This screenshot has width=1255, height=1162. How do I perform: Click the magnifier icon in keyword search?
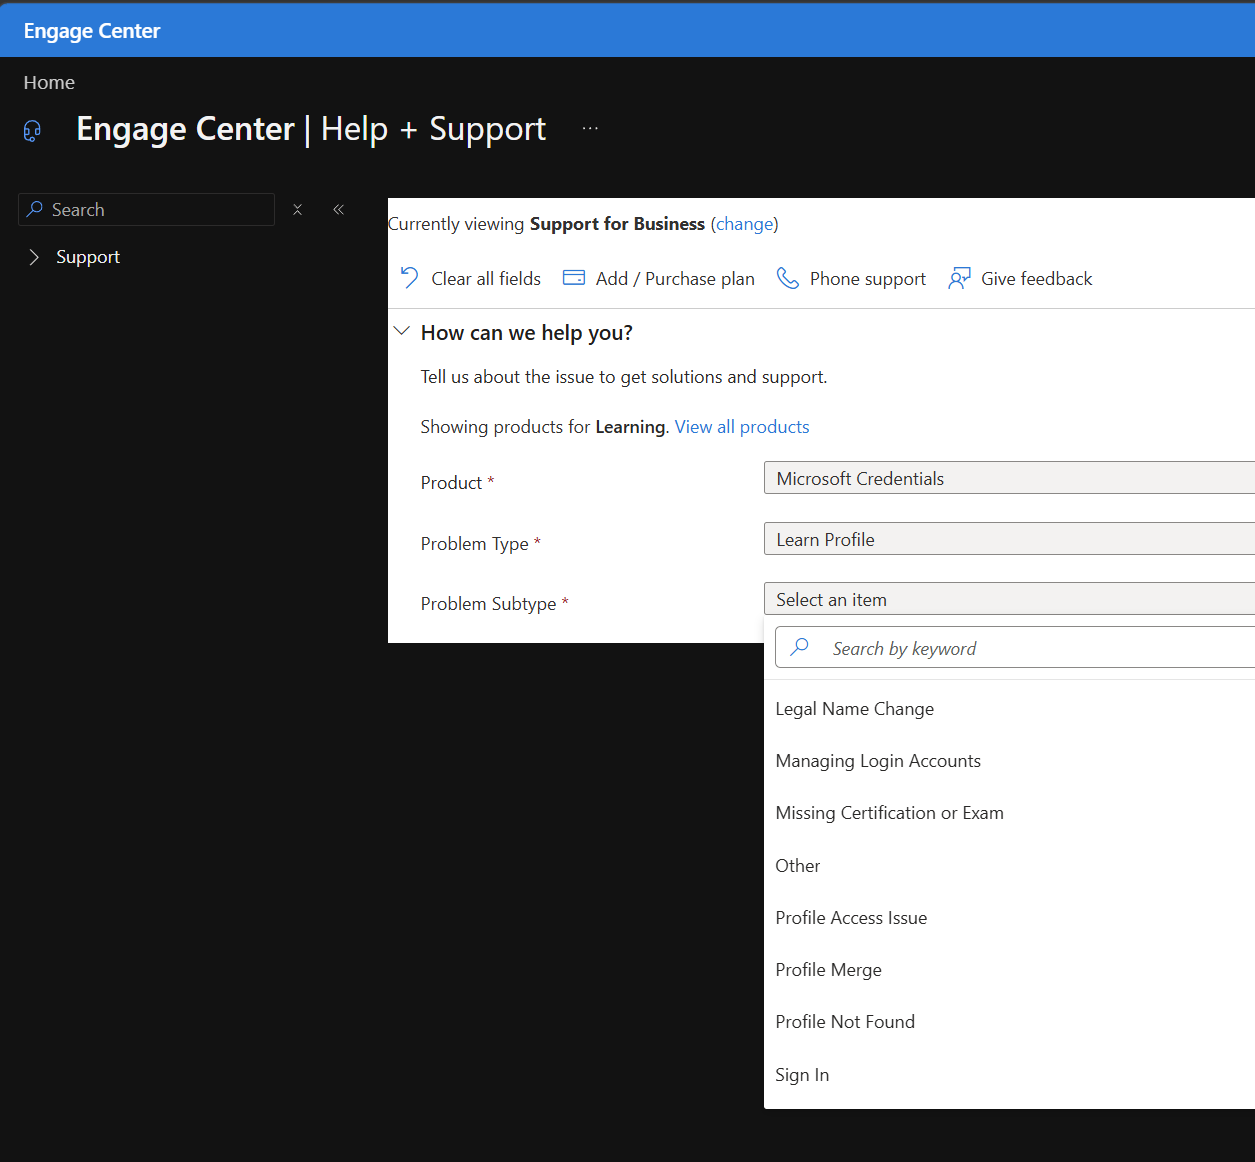(800, 647)
